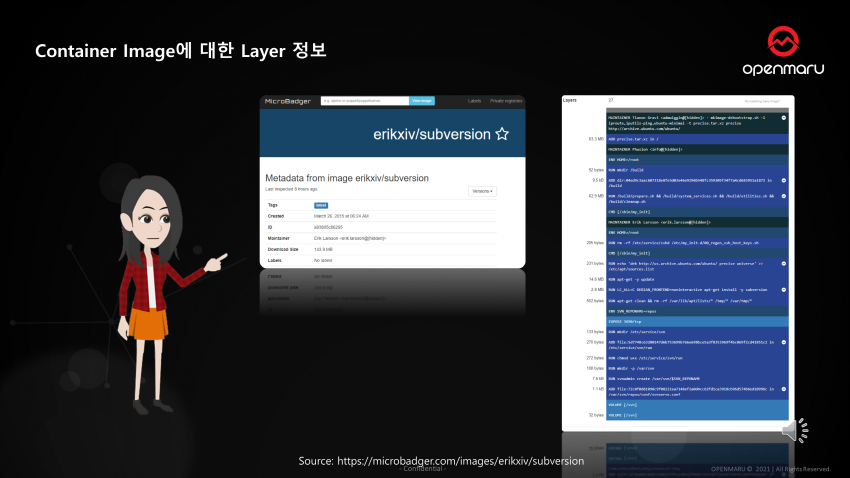The width and height of the screenshot is (850, 478).
Task: Click the 'erikxiv/subversion' banner title
Action: [432, 134]
